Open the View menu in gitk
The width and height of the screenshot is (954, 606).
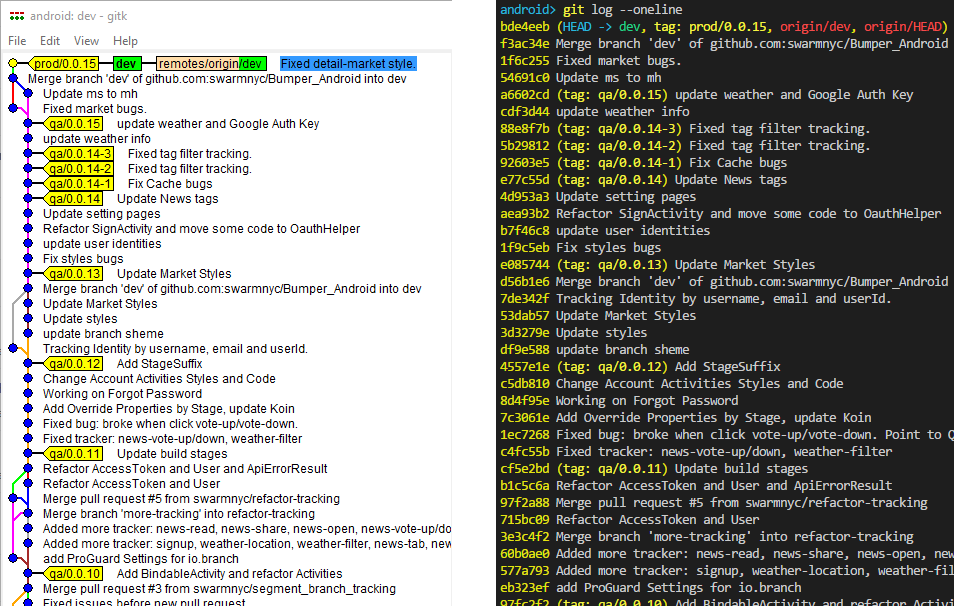pos(86,41)
